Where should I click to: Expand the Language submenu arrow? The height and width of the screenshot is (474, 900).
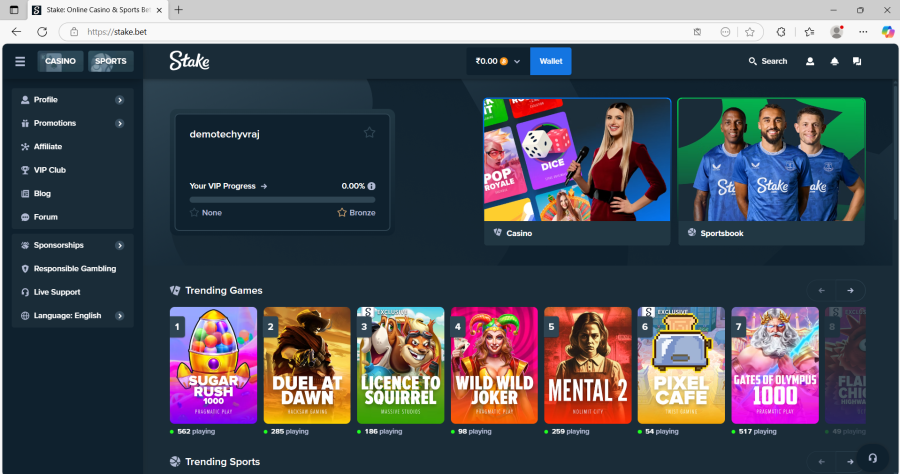click(119, 316)
